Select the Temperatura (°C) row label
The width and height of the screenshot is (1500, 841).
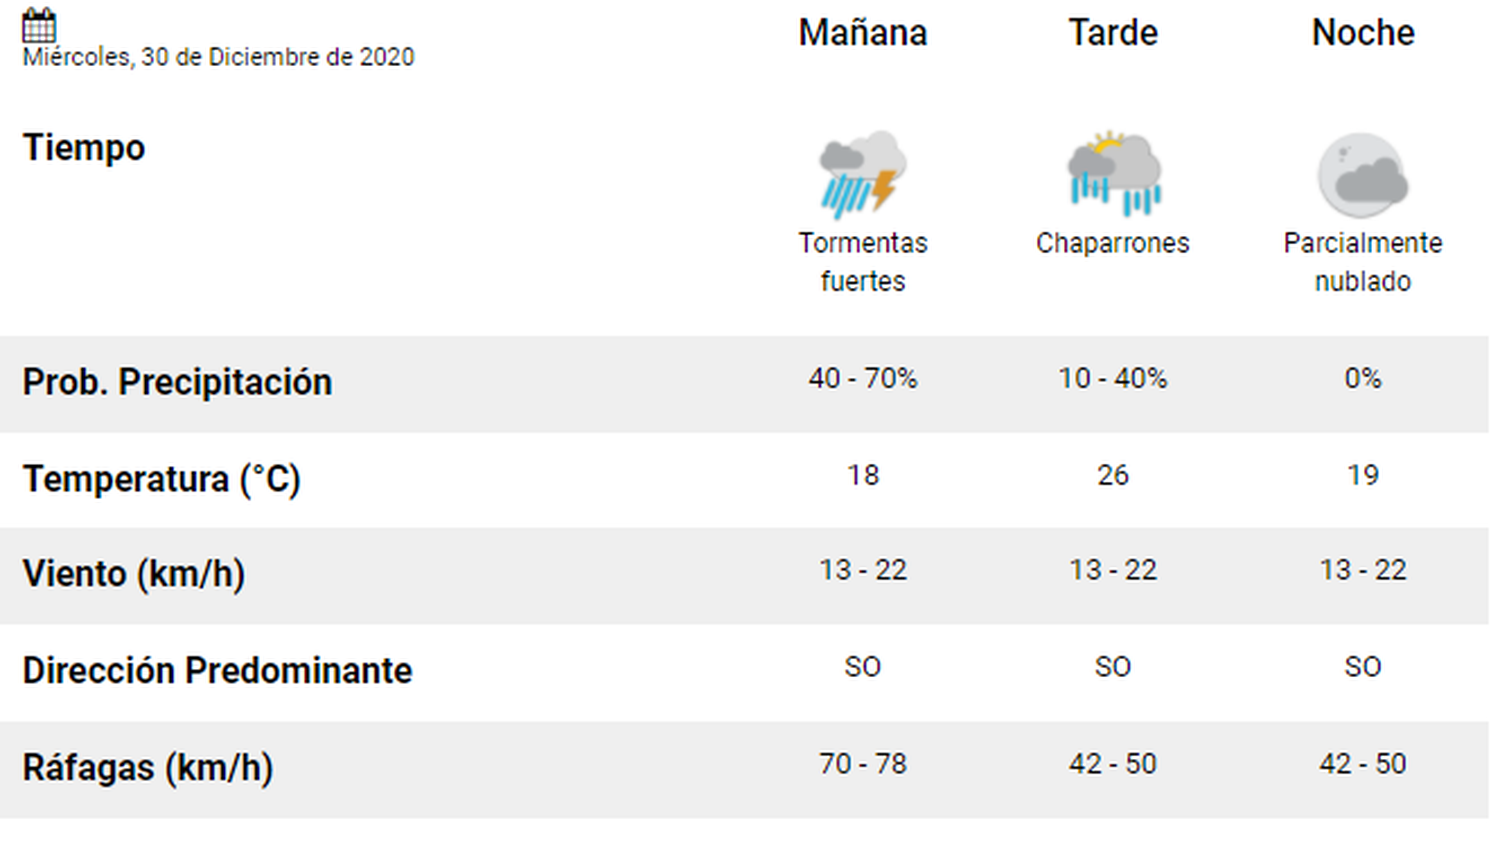[x=162, y=479]
